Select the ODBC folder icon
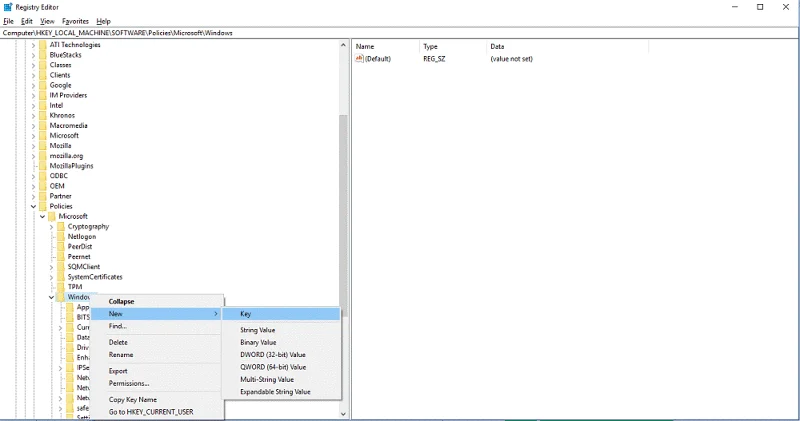Screen dimensions: 800x421 coord(43,176)
